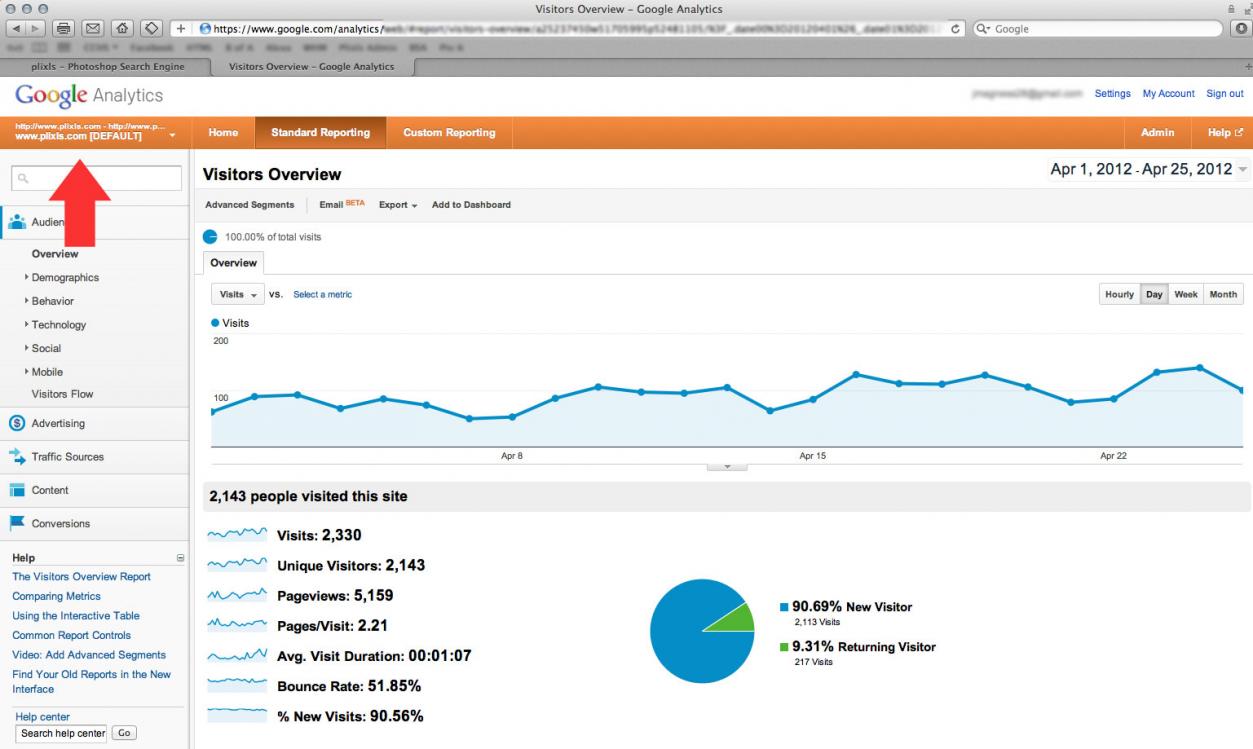Click the magnifier in the Google search field
Viewport: 1253px width, 749px height.
click(983, 29)
